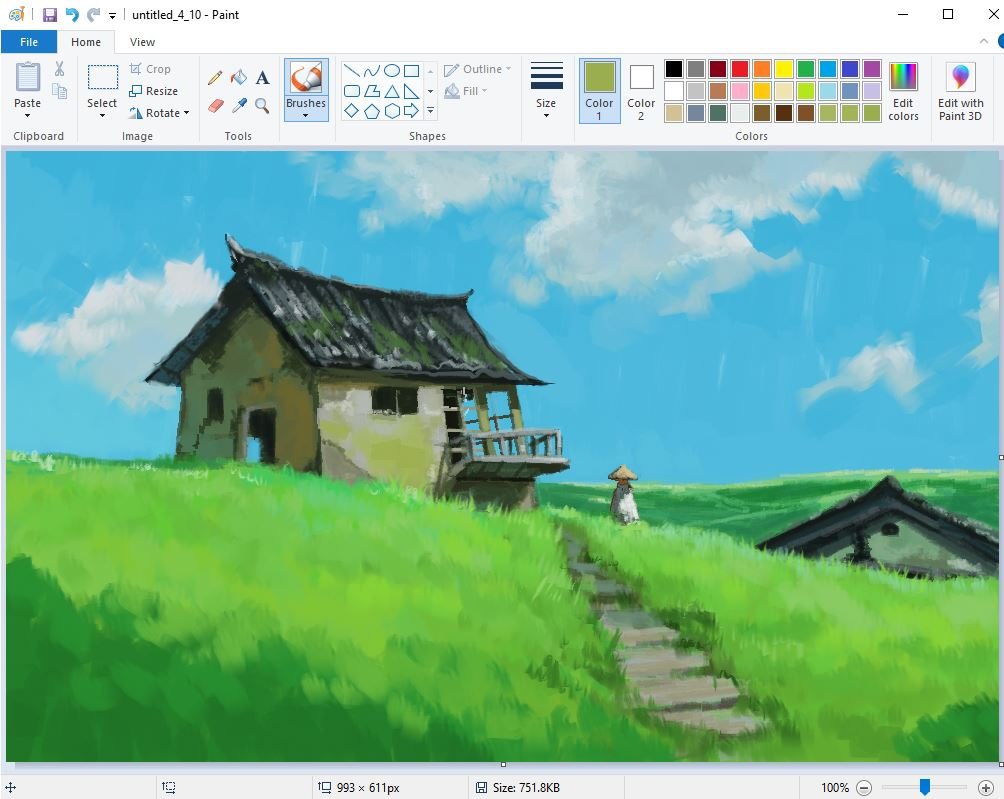Screen dimensions: 1004x799
Task: Choose the Oval shape
Action: coord(392,70)
